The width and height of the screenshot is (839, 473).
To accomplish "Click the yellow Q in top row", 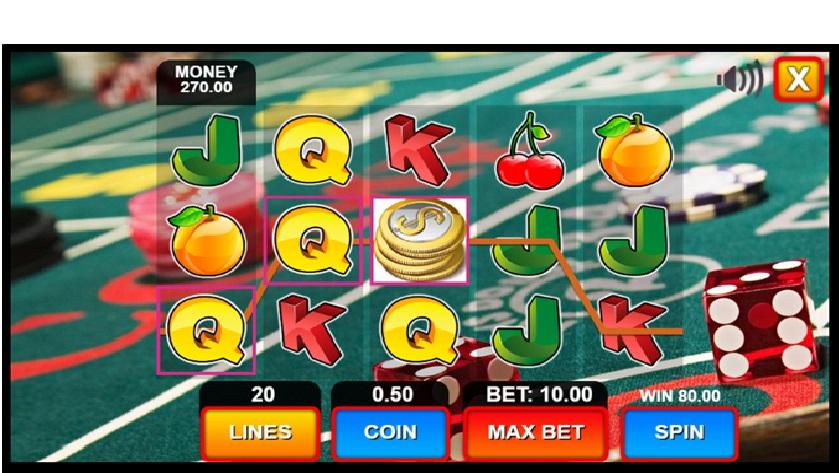I will tap(313, 150).
